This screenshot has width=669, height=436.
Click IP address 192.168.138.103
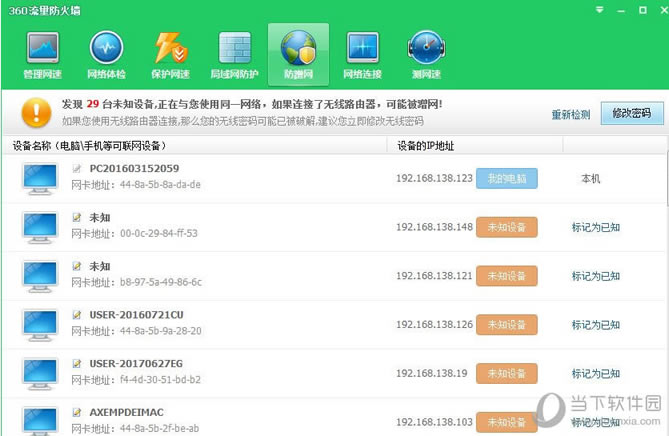click(434, 422)
